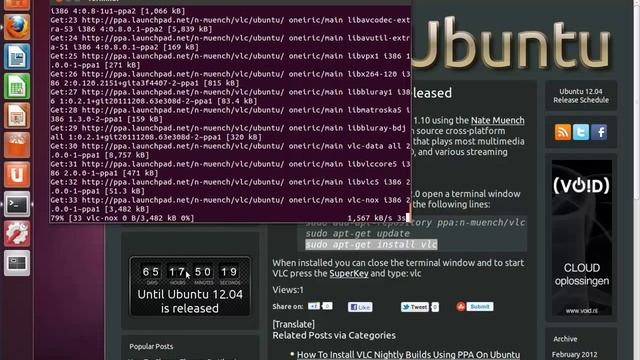
Task: Click terminal line Get:30 vlc-data
Action: (230, 151)
